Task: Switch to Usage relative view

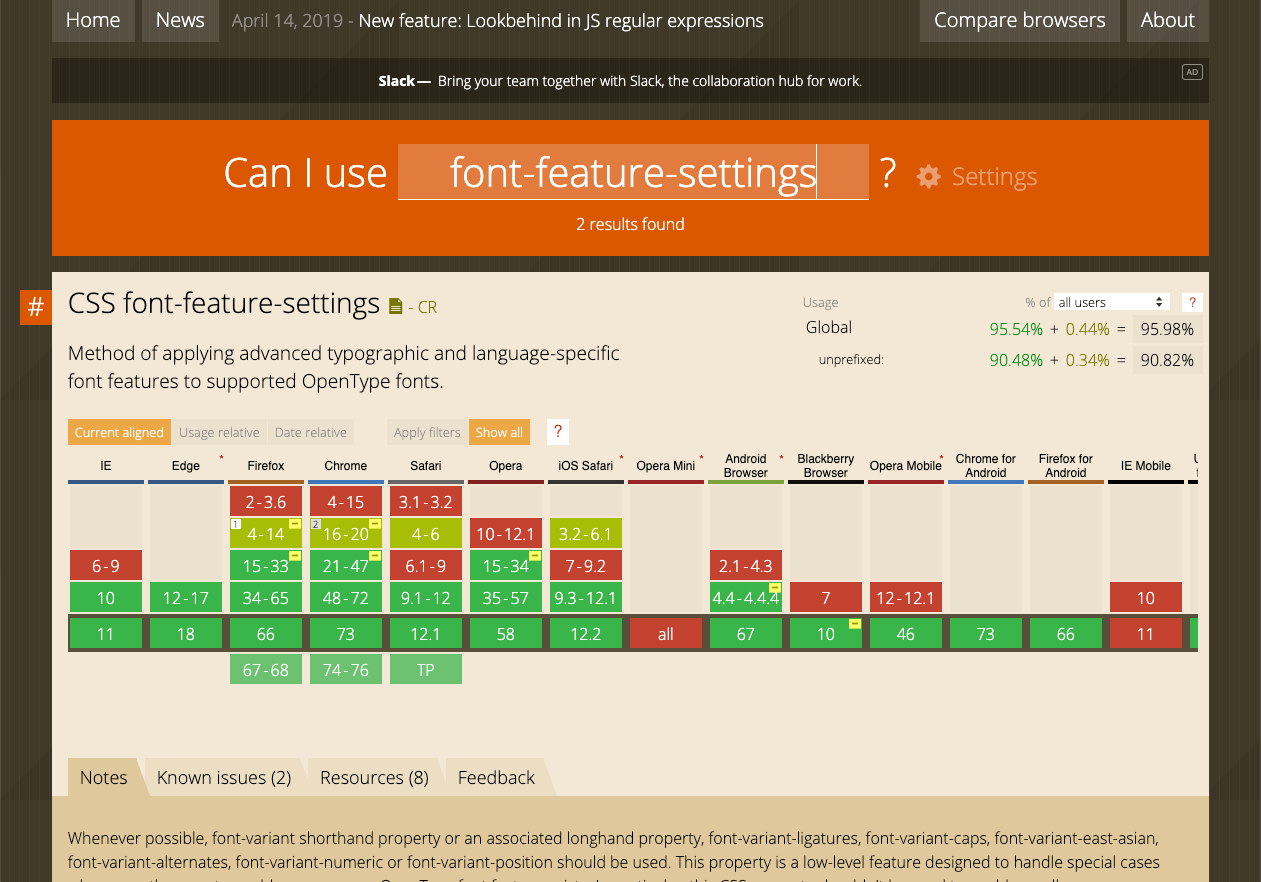Action: tap(219, 432)
